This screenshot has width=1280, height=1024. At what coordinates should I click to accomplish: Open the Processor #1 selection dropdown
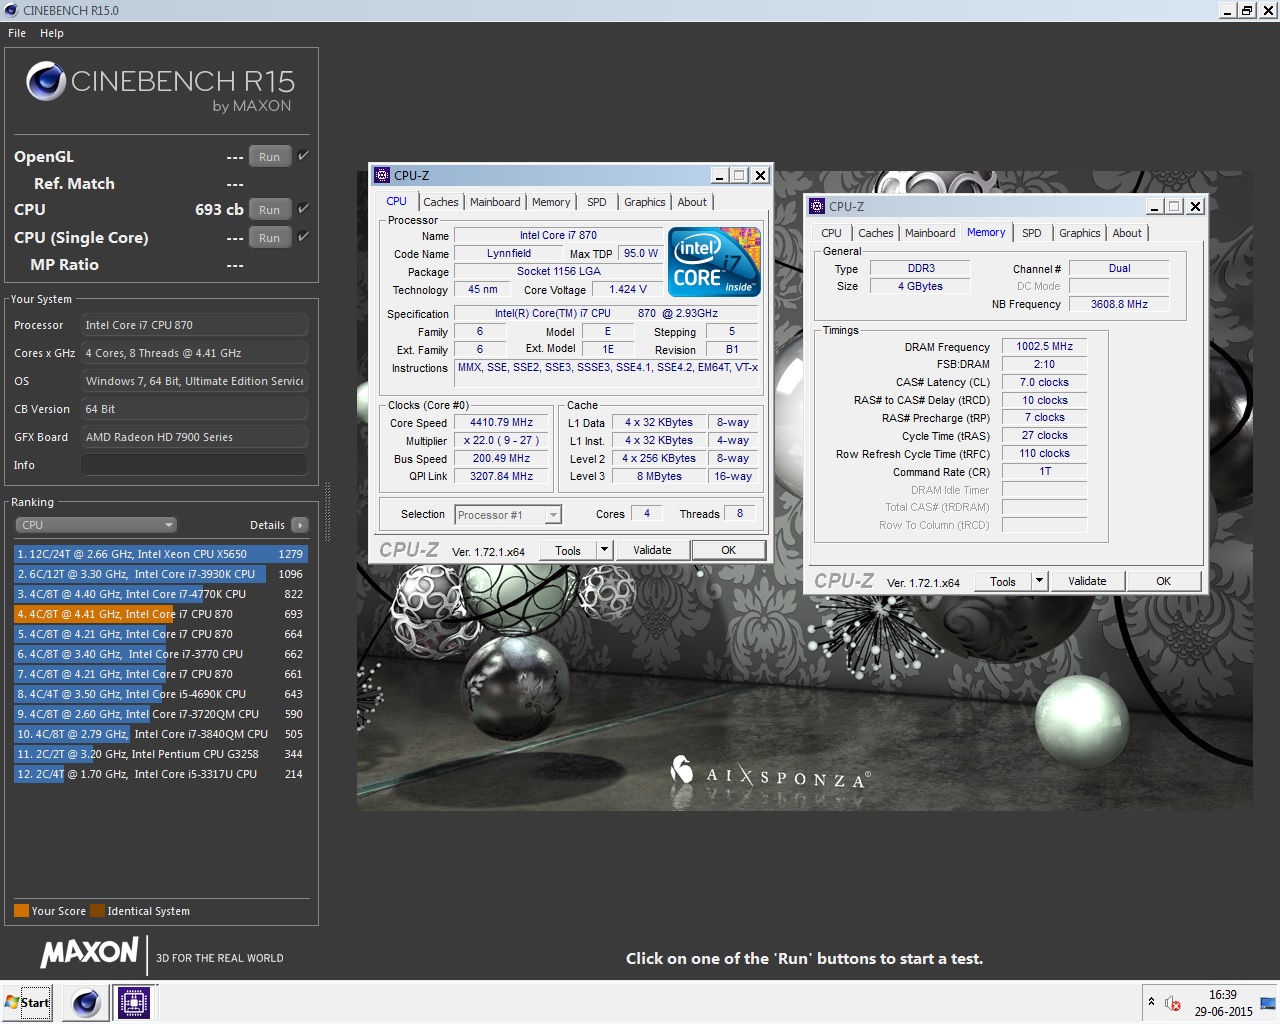point(508,515)
